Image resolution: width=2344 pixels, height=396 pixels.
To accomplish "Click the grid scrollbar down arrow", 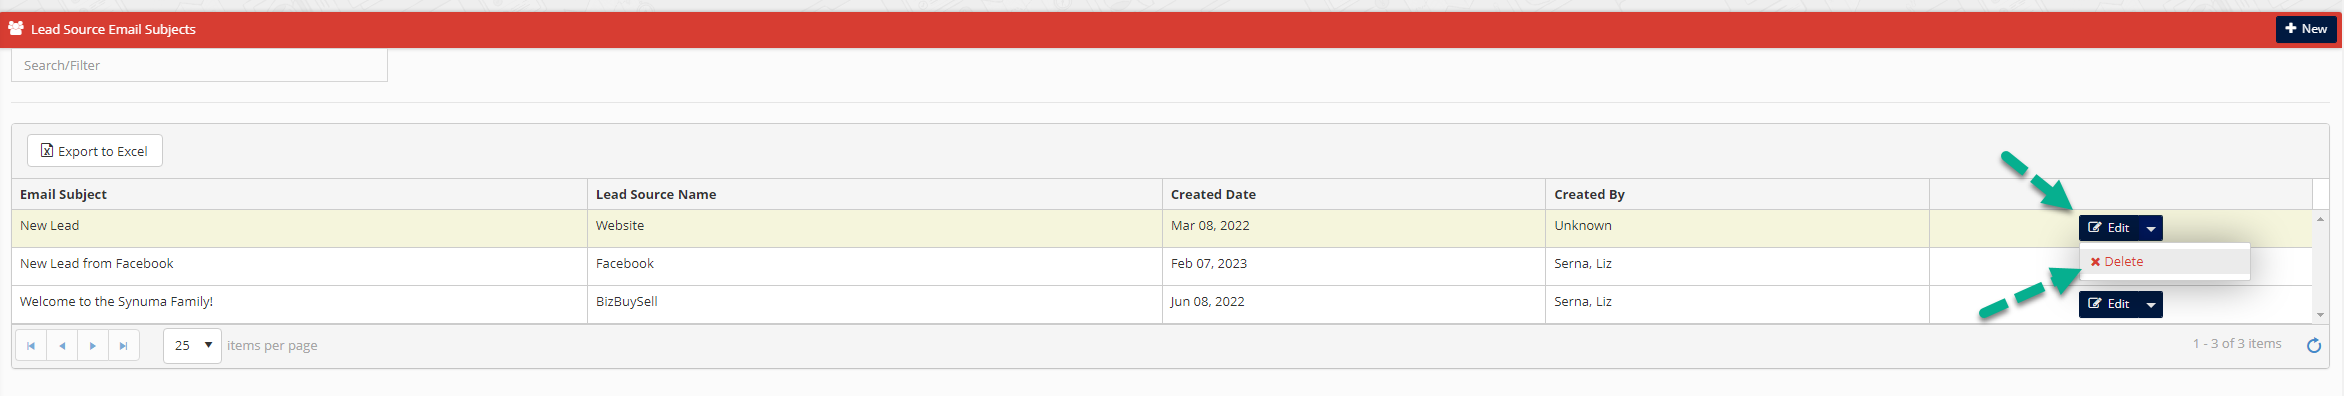I will 2320,315.
